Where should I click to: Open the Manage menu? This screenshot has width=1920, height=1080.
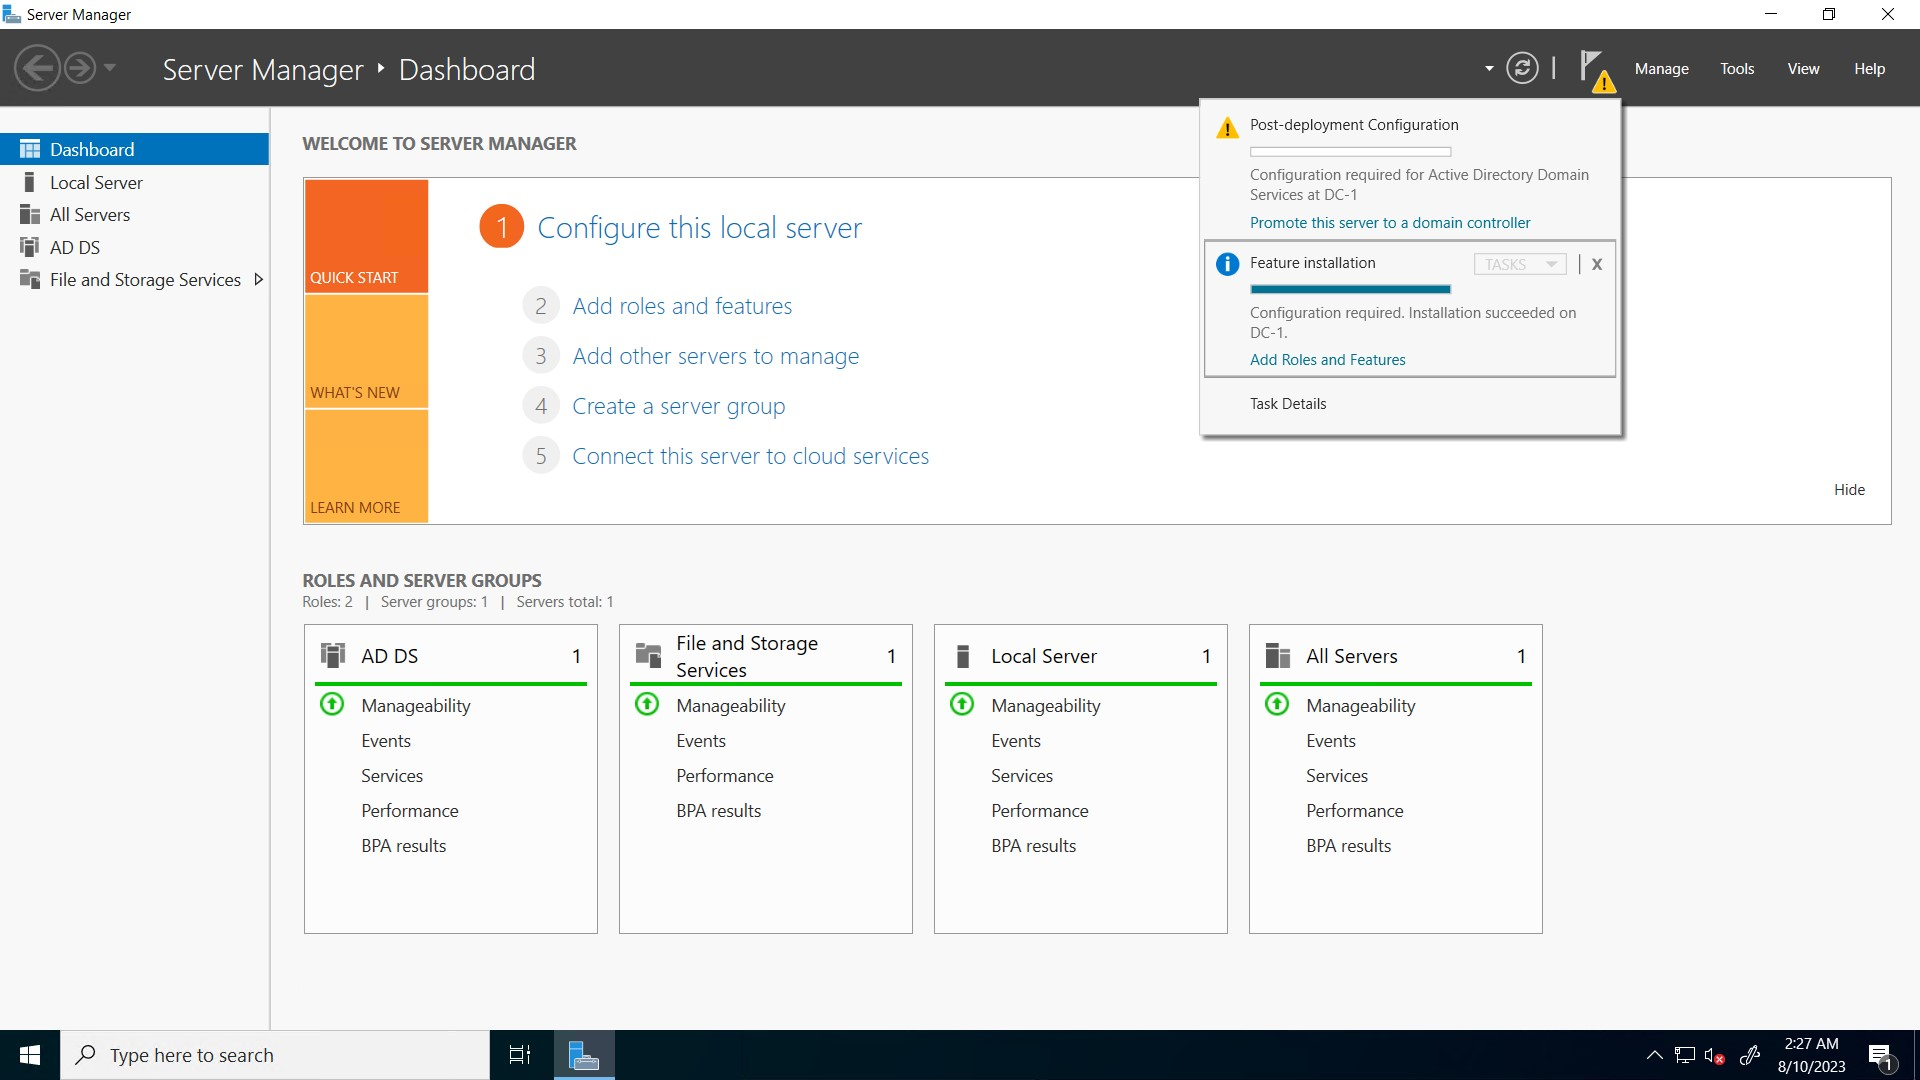[x=1661, y=68]
